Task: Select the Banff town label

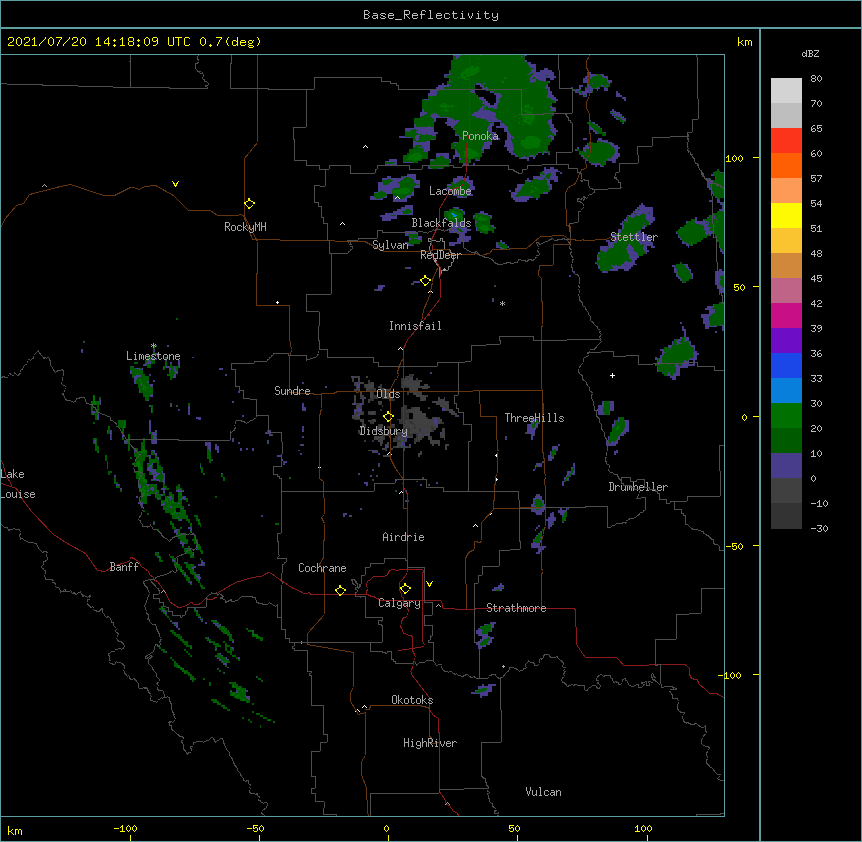Action: [124, 567]
